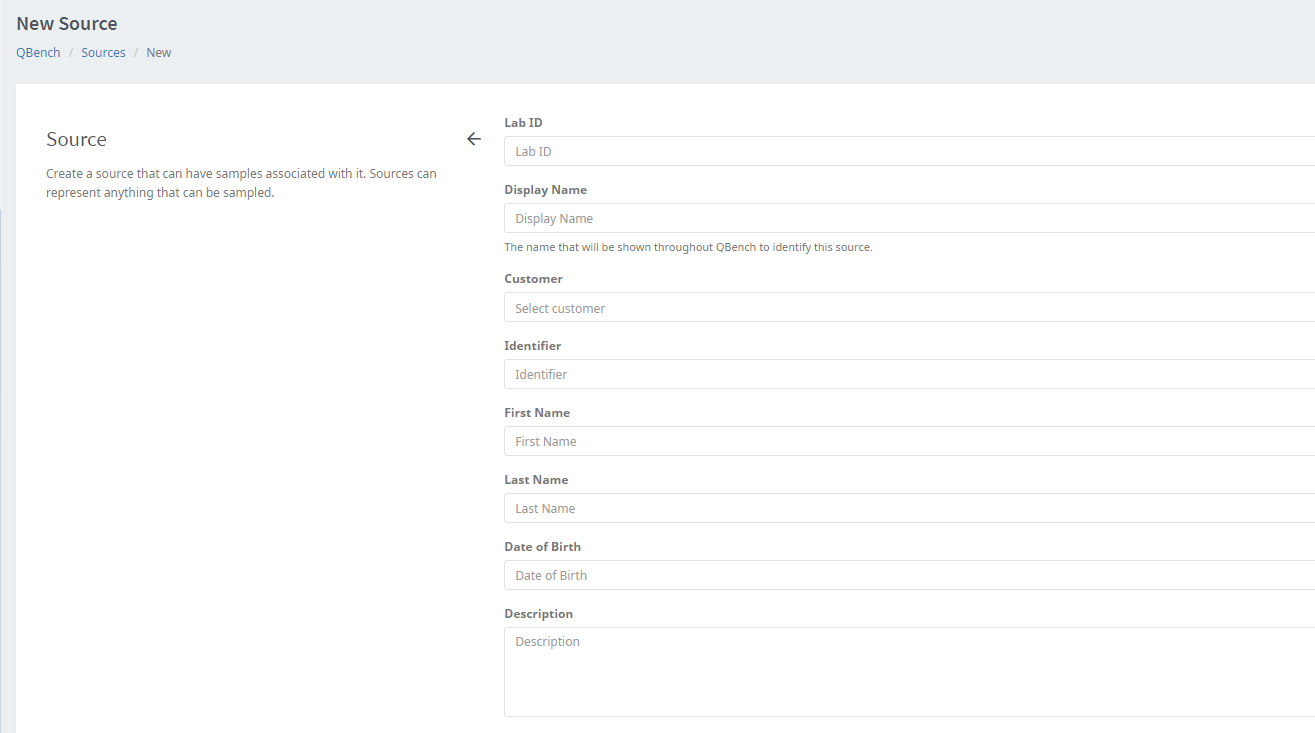Click the bold Description label
This screenshot has width=1315, height=733.
pyautogui.click(x=538, y=614)
